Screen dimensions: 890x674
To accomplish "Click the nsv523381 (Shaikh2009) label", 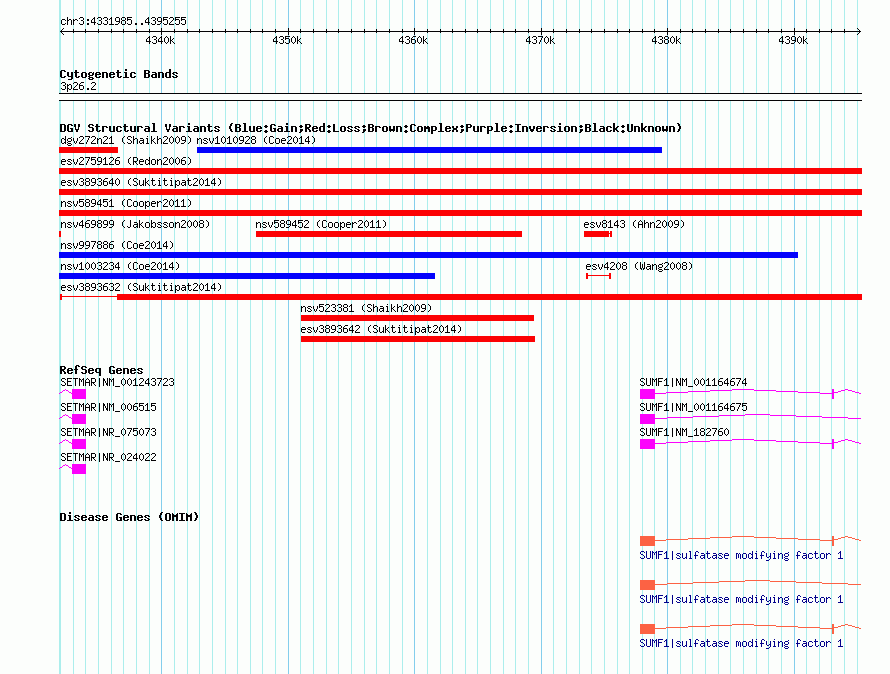I will tap(366, 308).
